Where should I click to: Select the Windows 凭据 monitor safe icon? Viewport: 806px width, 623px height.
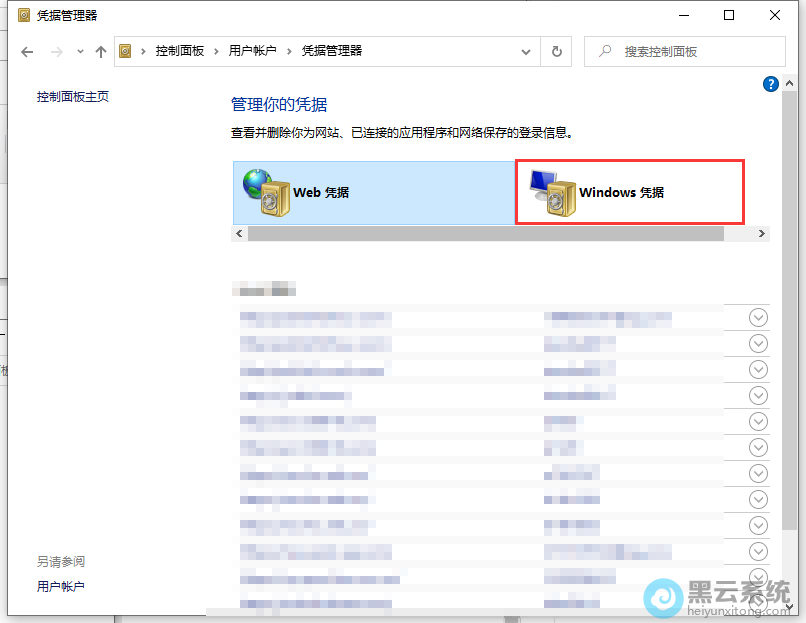pyautogui.click(x=548, y=192)
